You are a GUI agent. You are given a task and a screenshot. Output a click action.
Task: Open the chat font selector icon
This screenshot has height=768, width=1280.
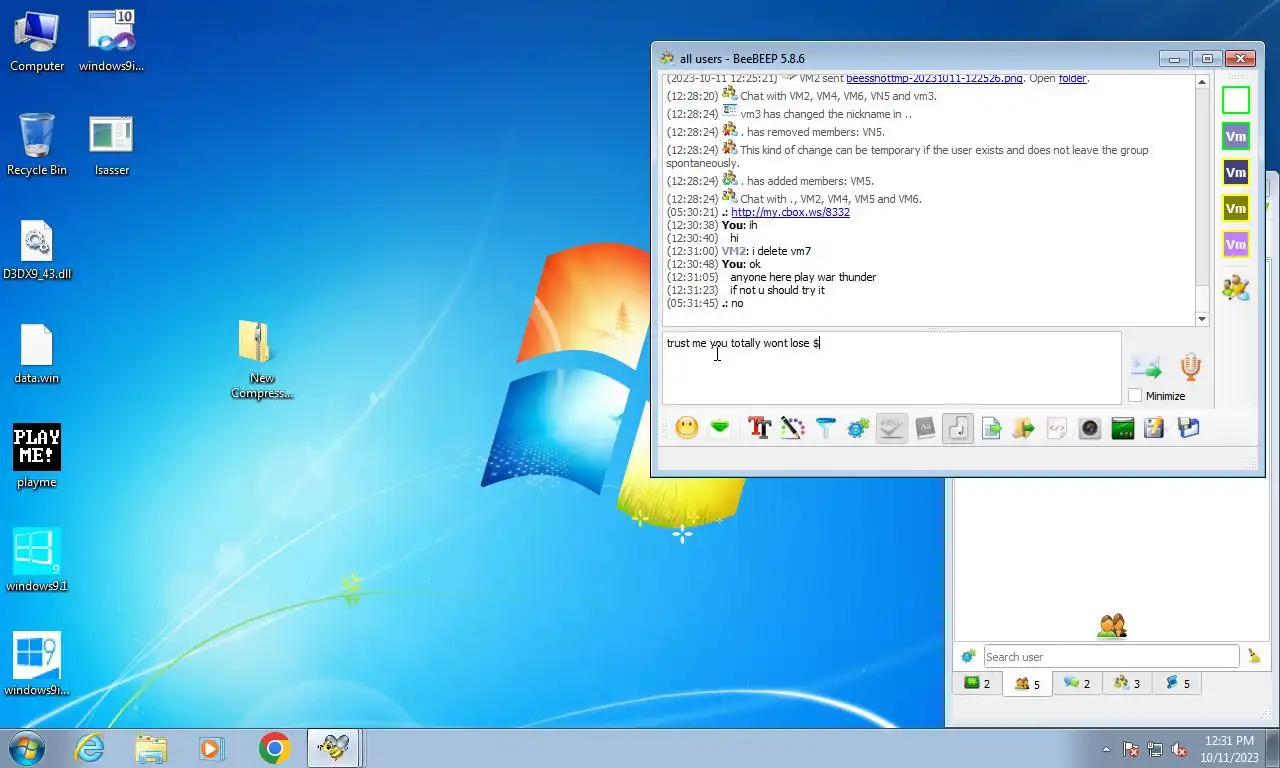(759, 428)
